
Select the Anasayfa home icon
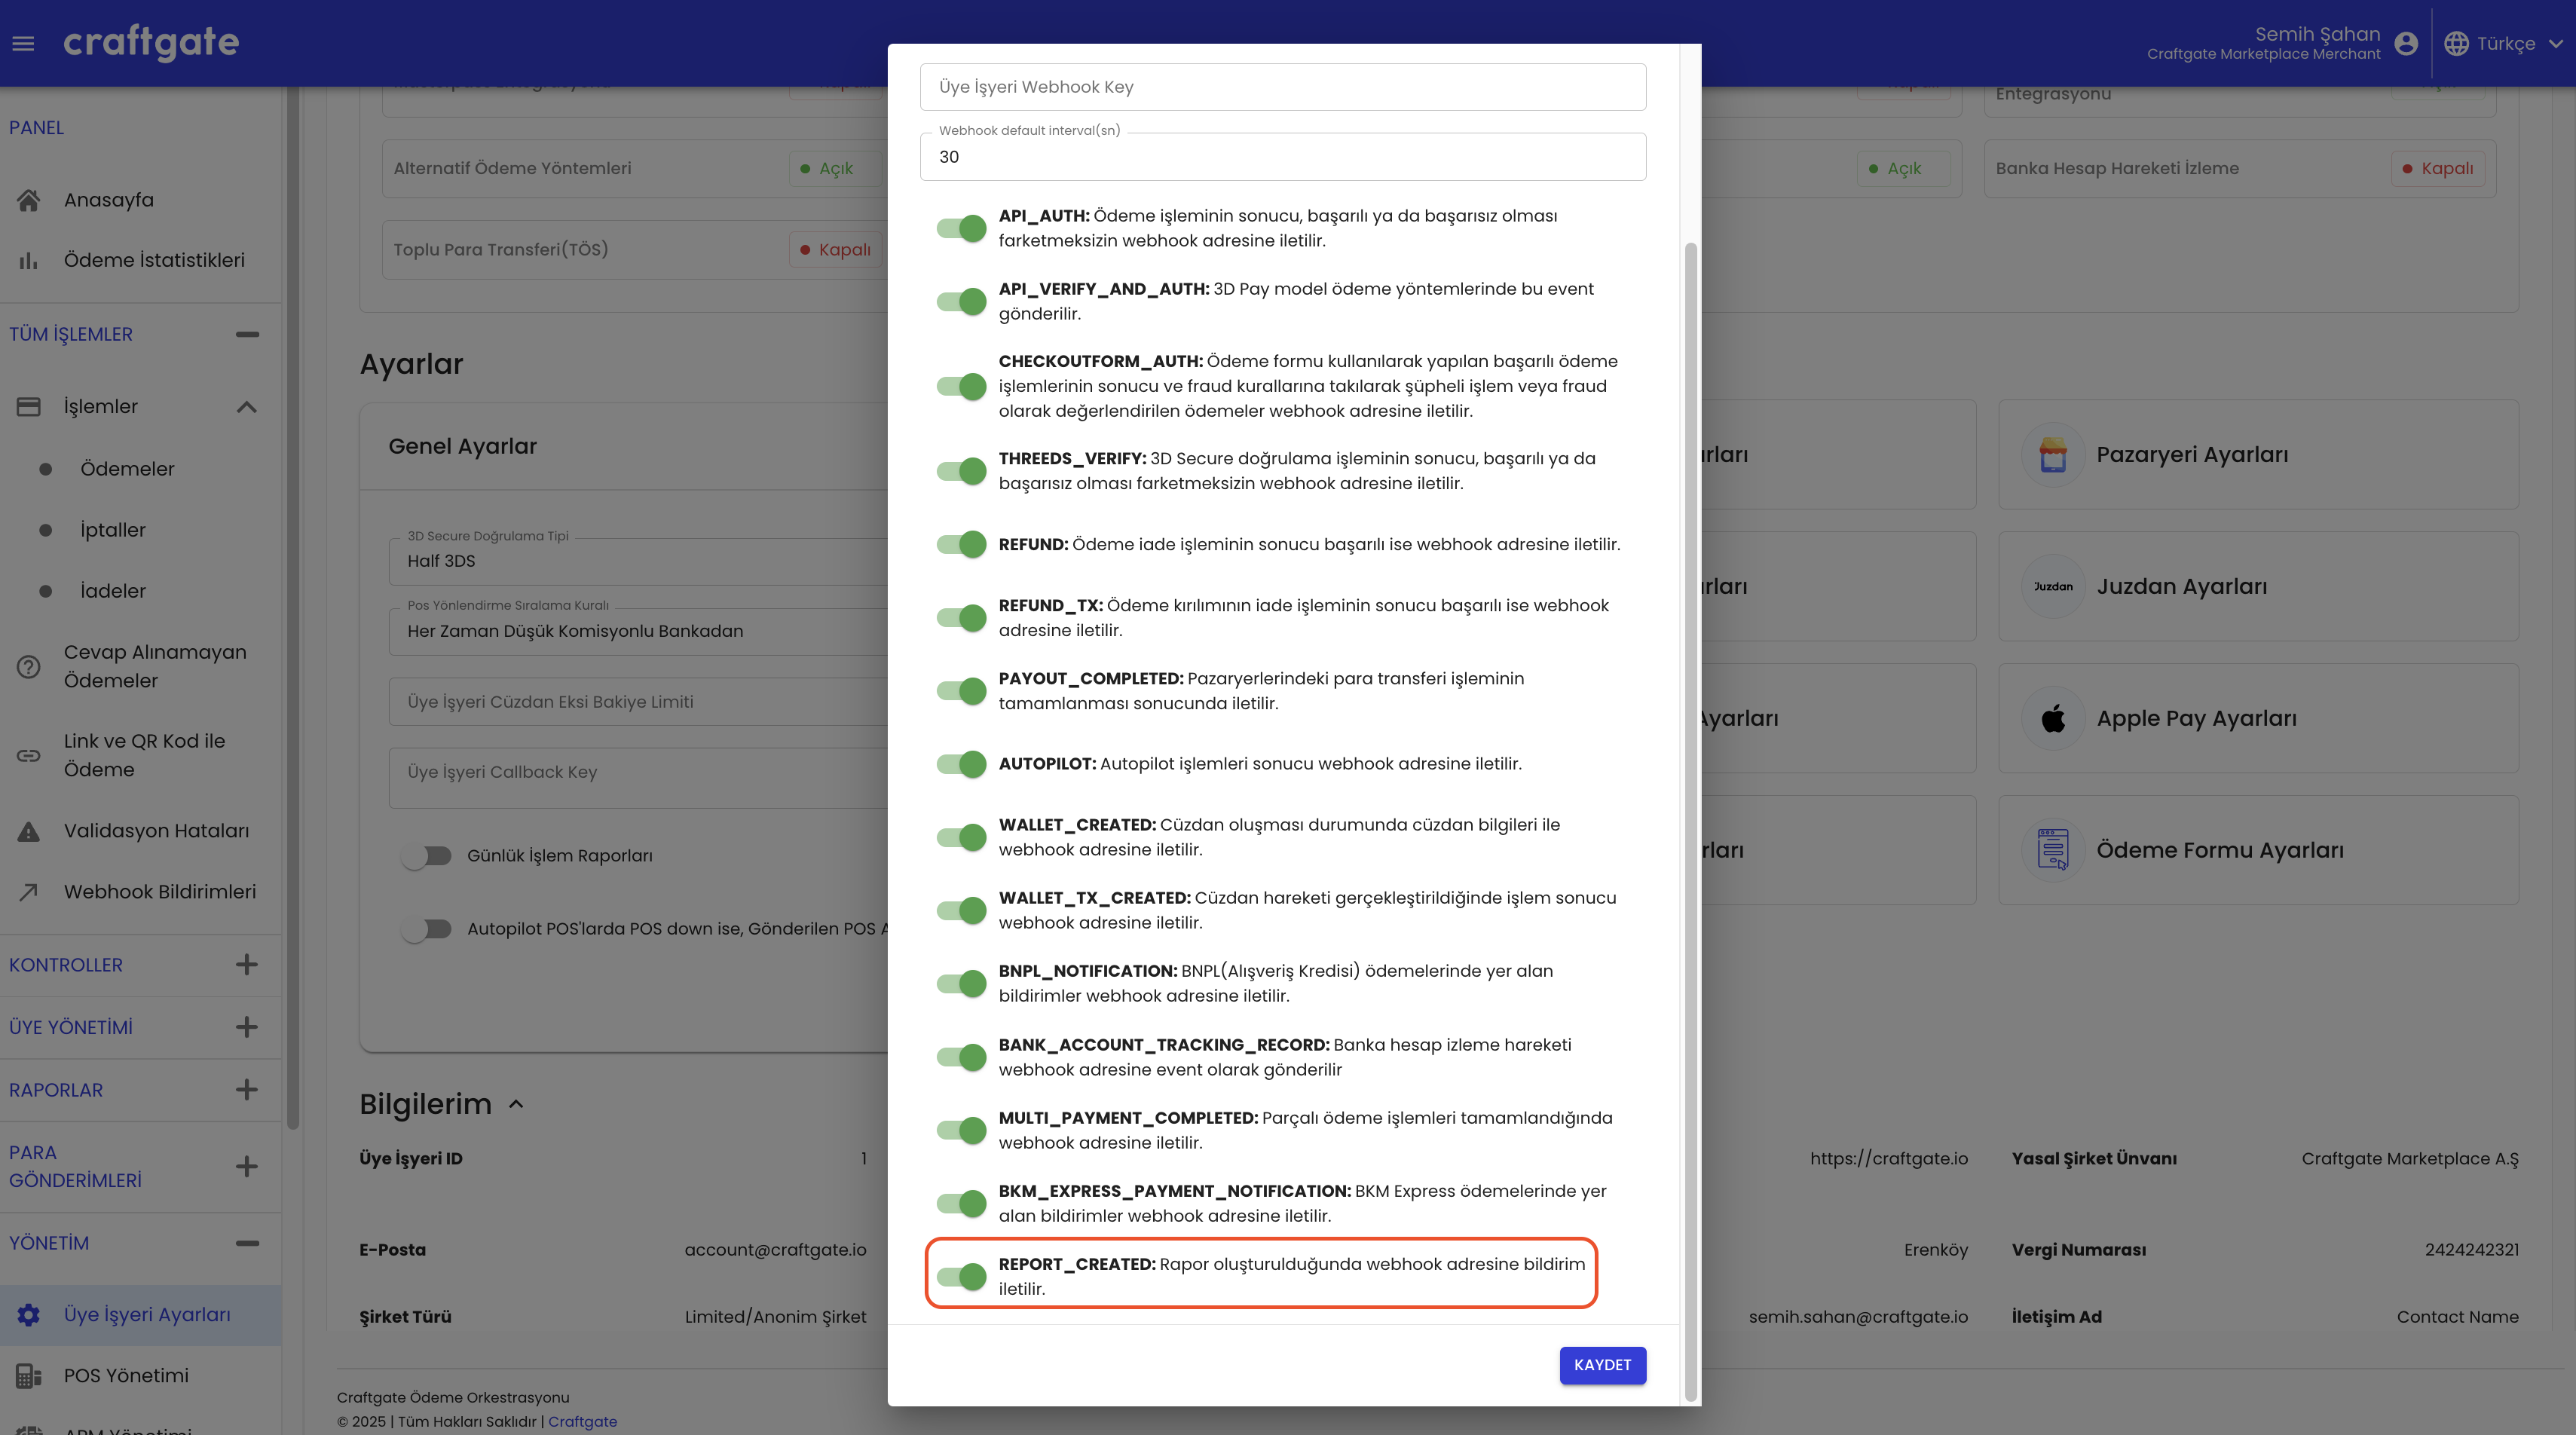click(x=29, y=199)
